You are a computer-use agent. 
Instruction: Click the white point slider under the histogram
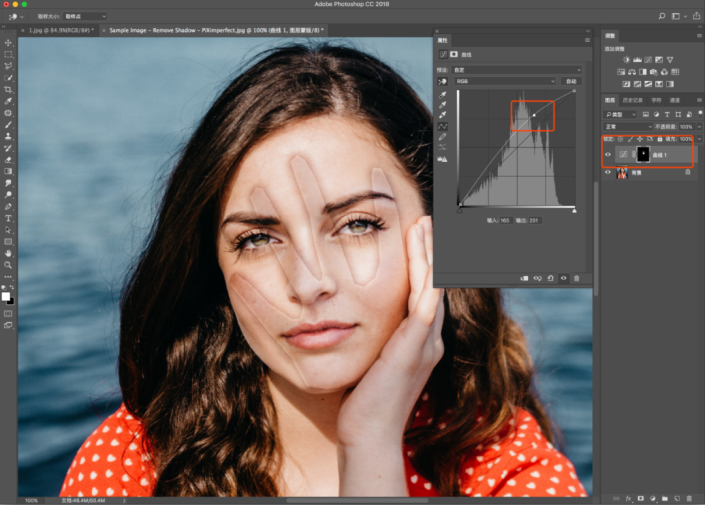click(574, 210)
